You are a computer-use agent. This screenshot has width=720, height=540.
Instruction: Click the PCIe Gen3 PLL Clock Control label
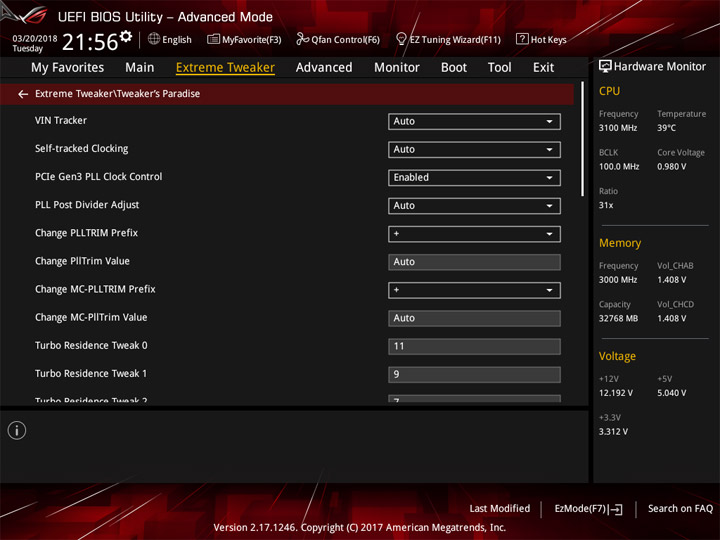click(x=98, y=177)
